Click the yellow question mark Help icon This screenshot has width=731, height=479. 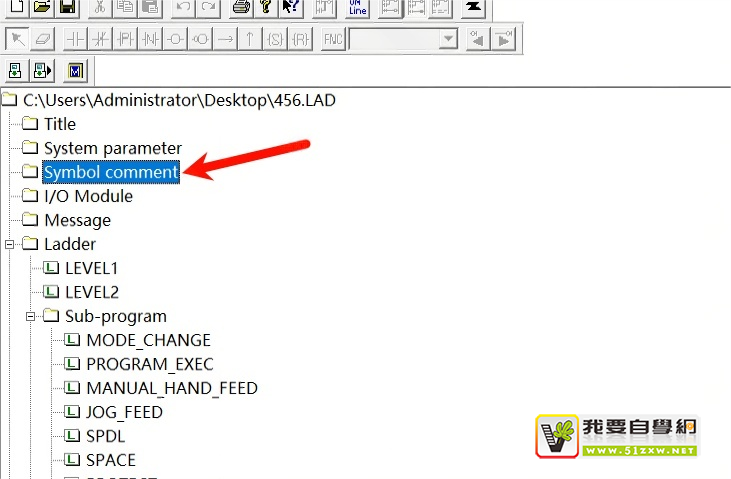coord(266,7)
